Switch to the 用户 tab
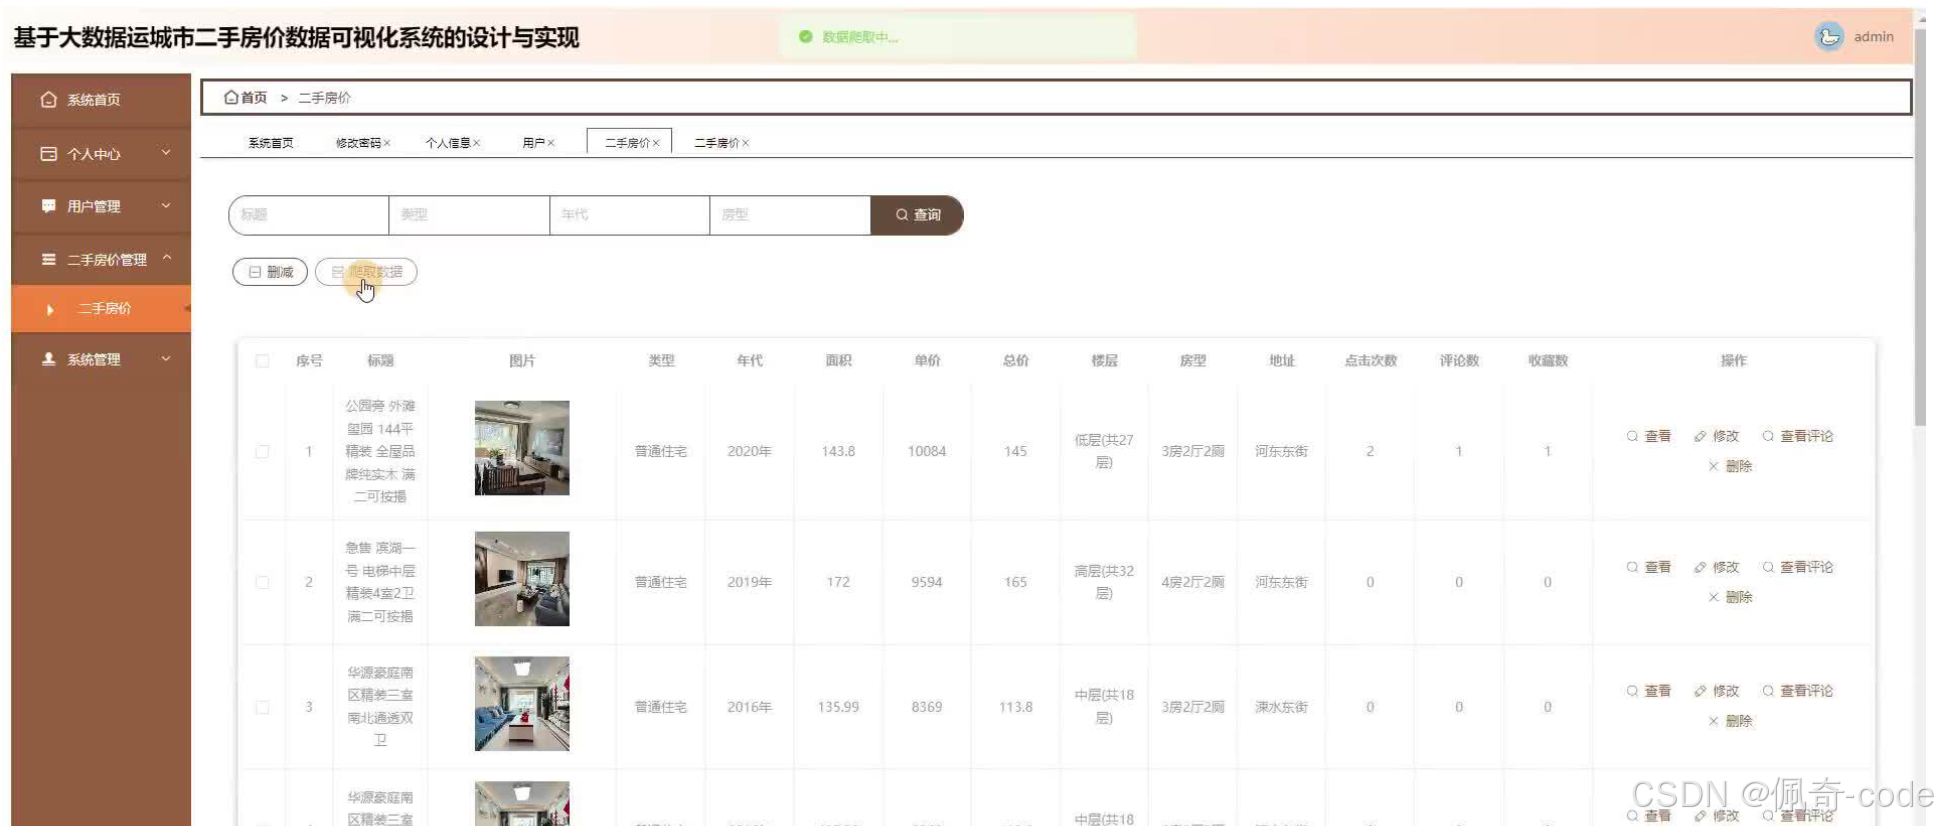The image size is (1938, 826). pos(533,143)
